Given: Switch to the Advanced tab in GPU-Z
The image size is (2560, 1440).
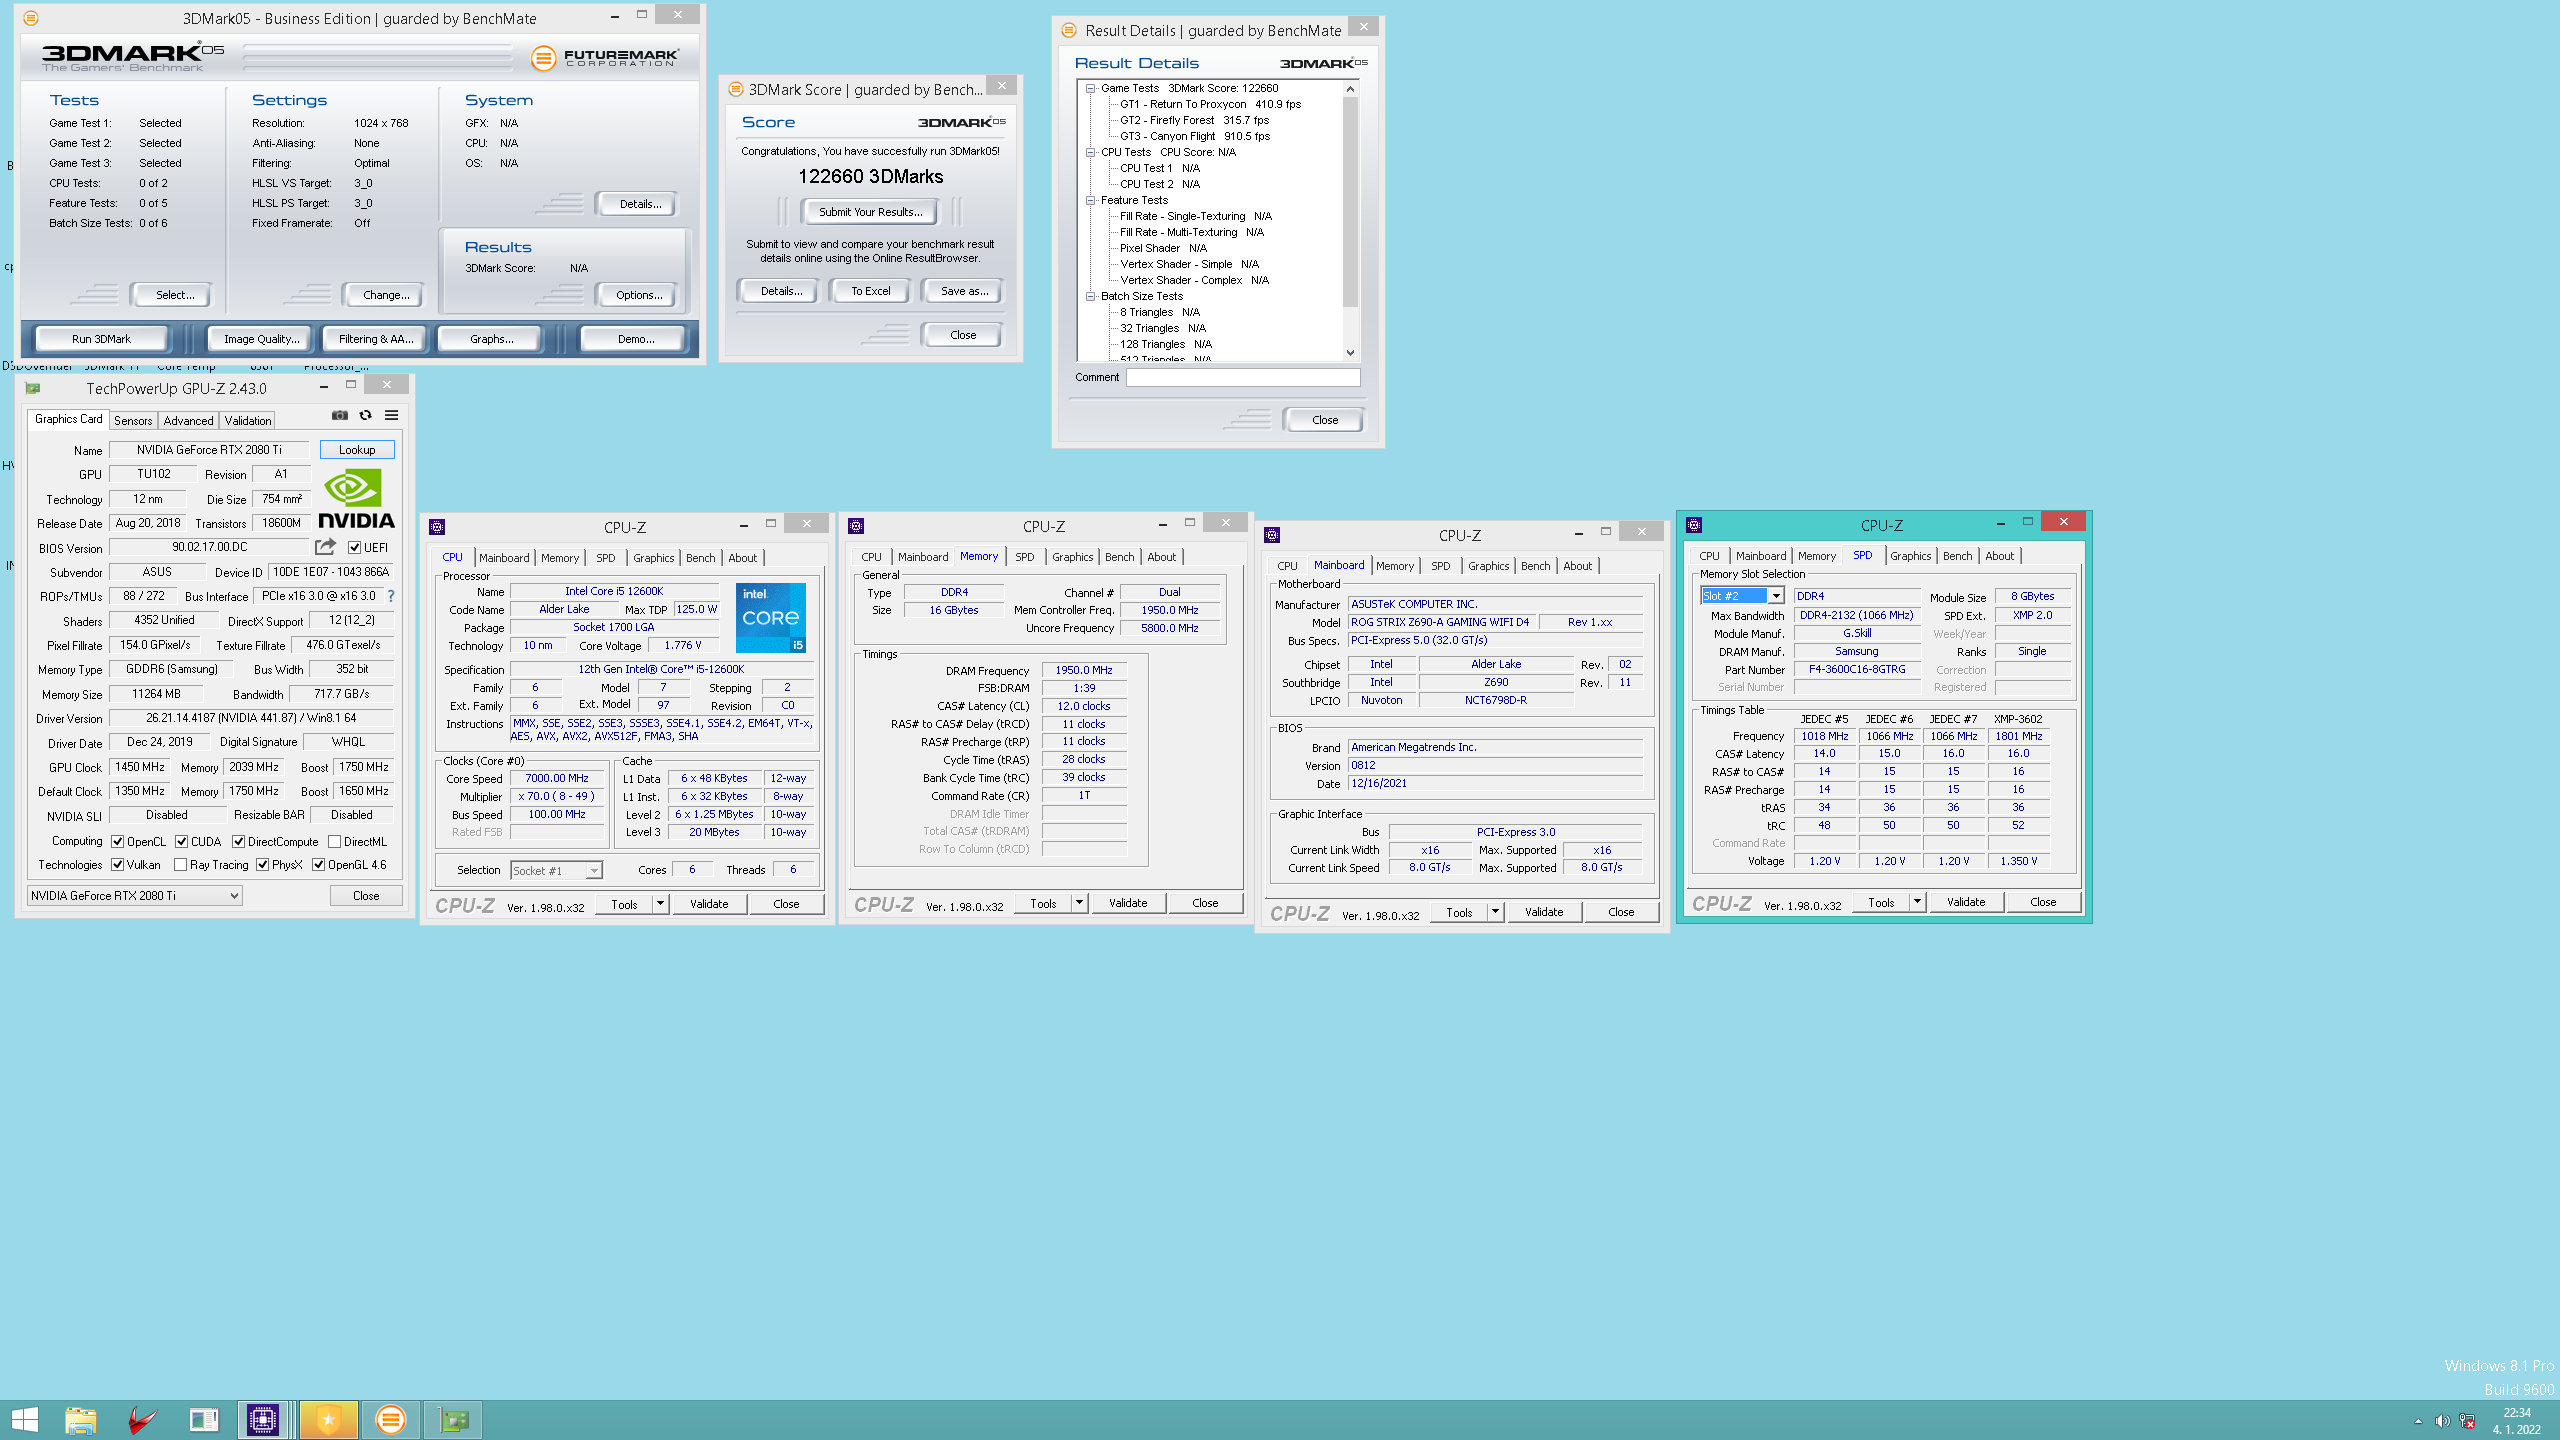Looking at the screenshot, I should point(188,421).
